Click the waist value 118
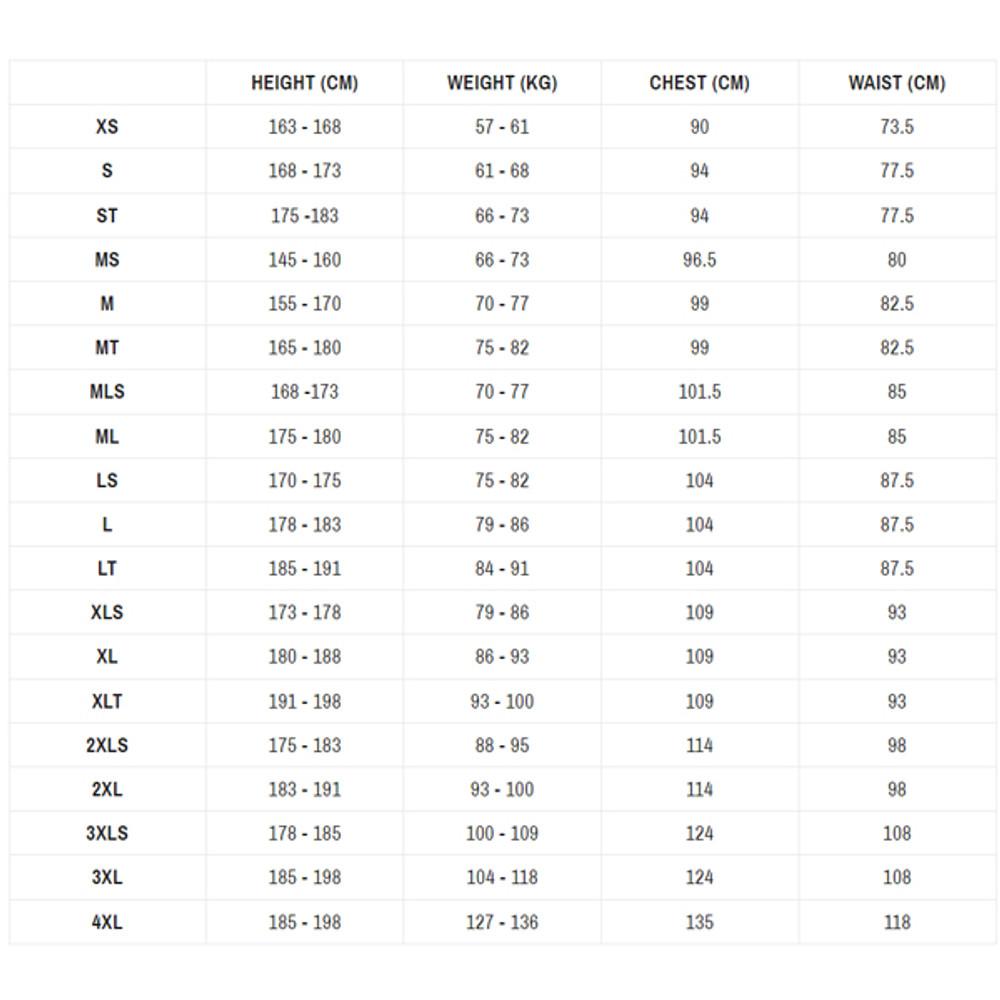This screenshot has height=1000, width=1000. click(x=896, y=922)
